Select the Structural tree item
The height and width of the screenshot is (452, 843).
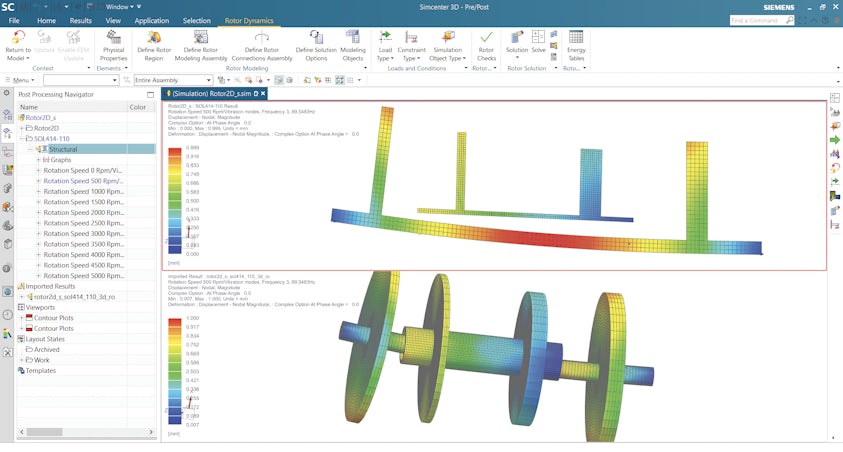pos(63,149)
